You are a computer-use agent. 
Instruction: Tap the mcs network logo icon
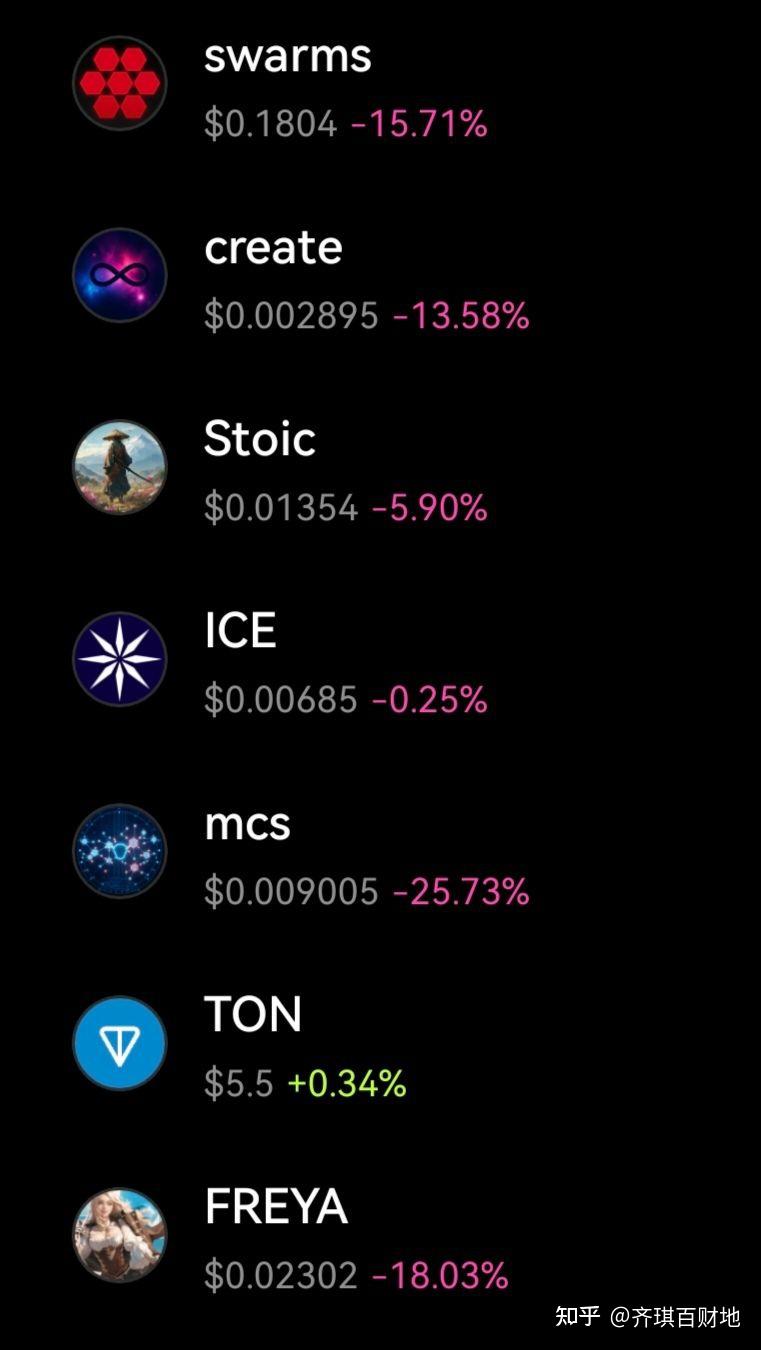point(119,851)
